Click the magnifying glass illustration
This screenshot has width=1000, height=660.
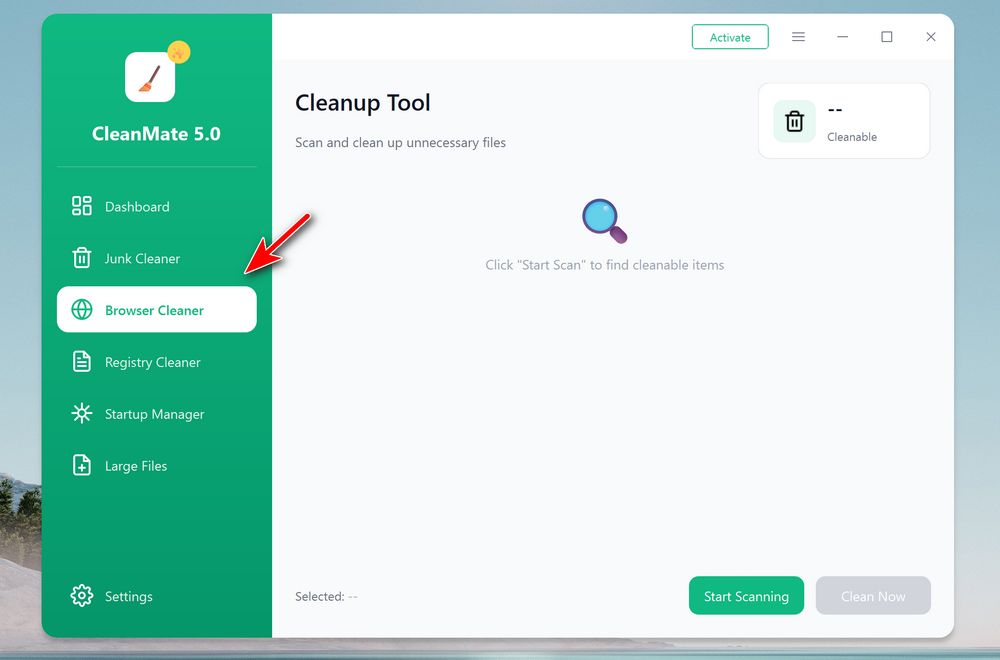tap(604, 220)
